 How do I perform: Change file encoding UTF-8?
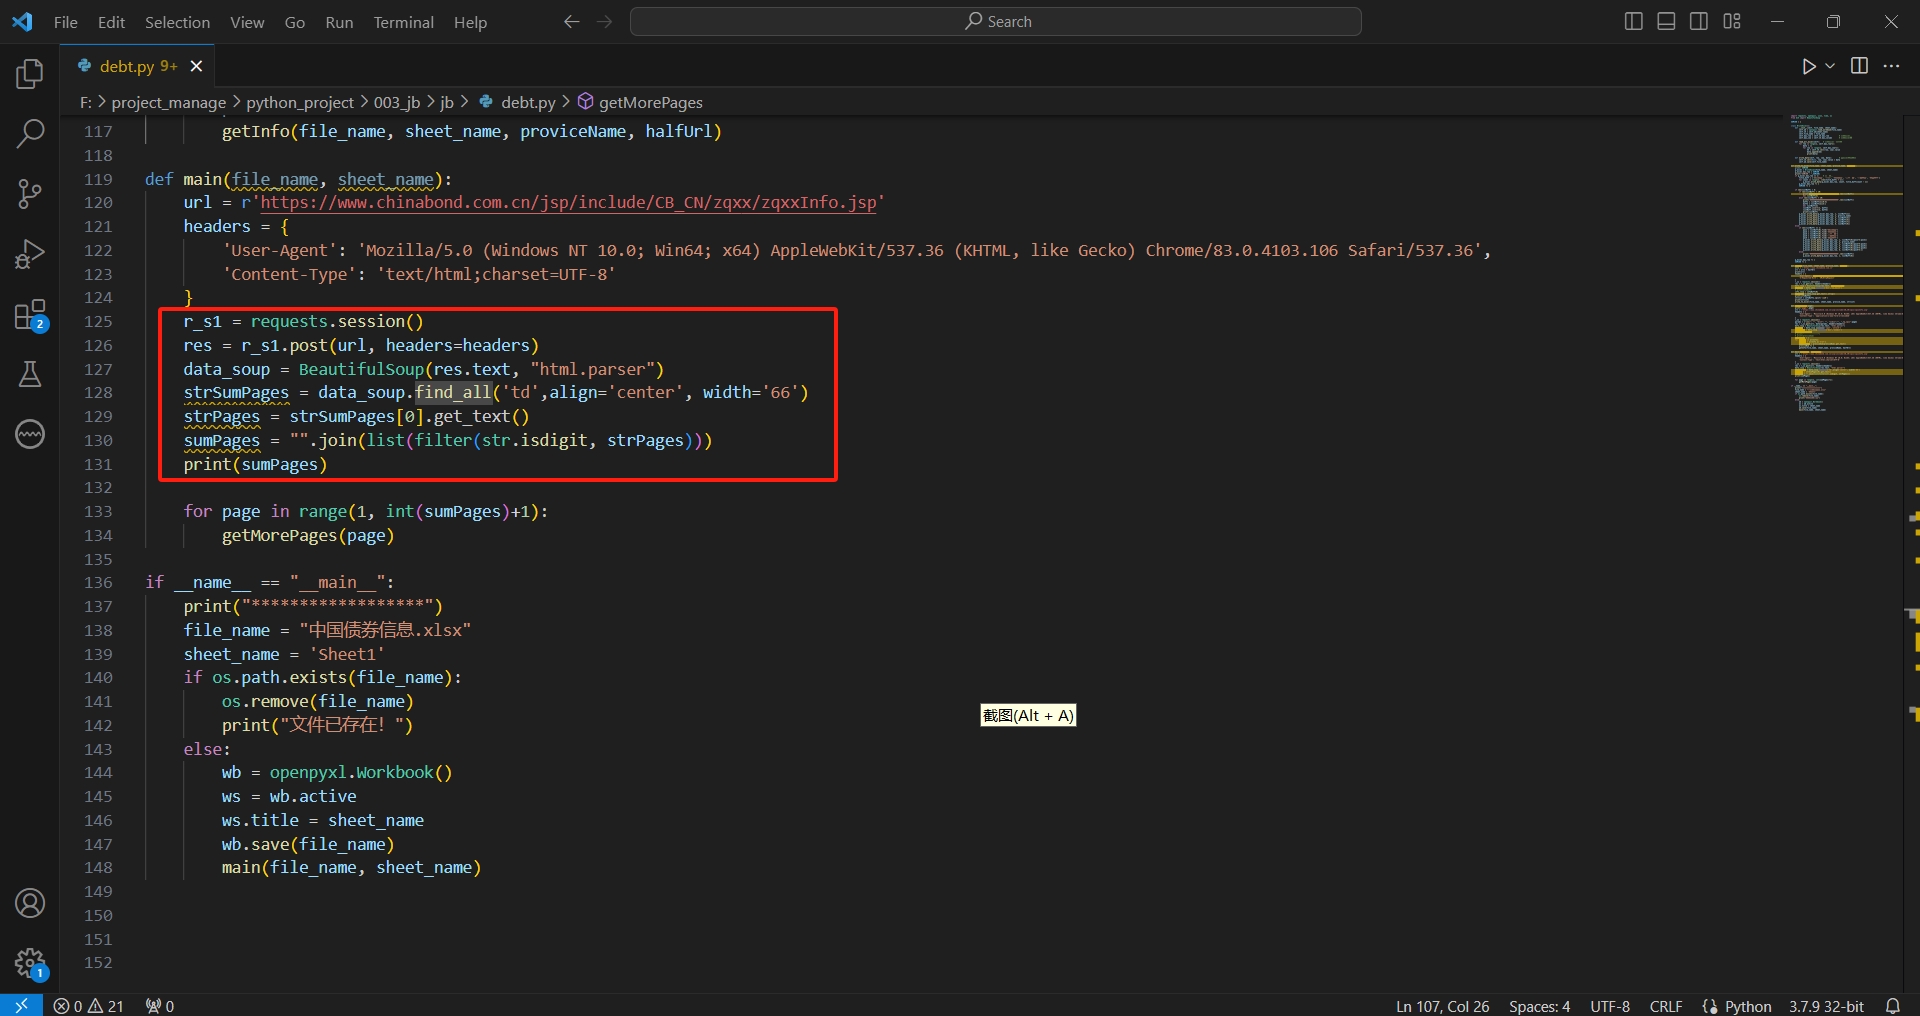1610,1006
